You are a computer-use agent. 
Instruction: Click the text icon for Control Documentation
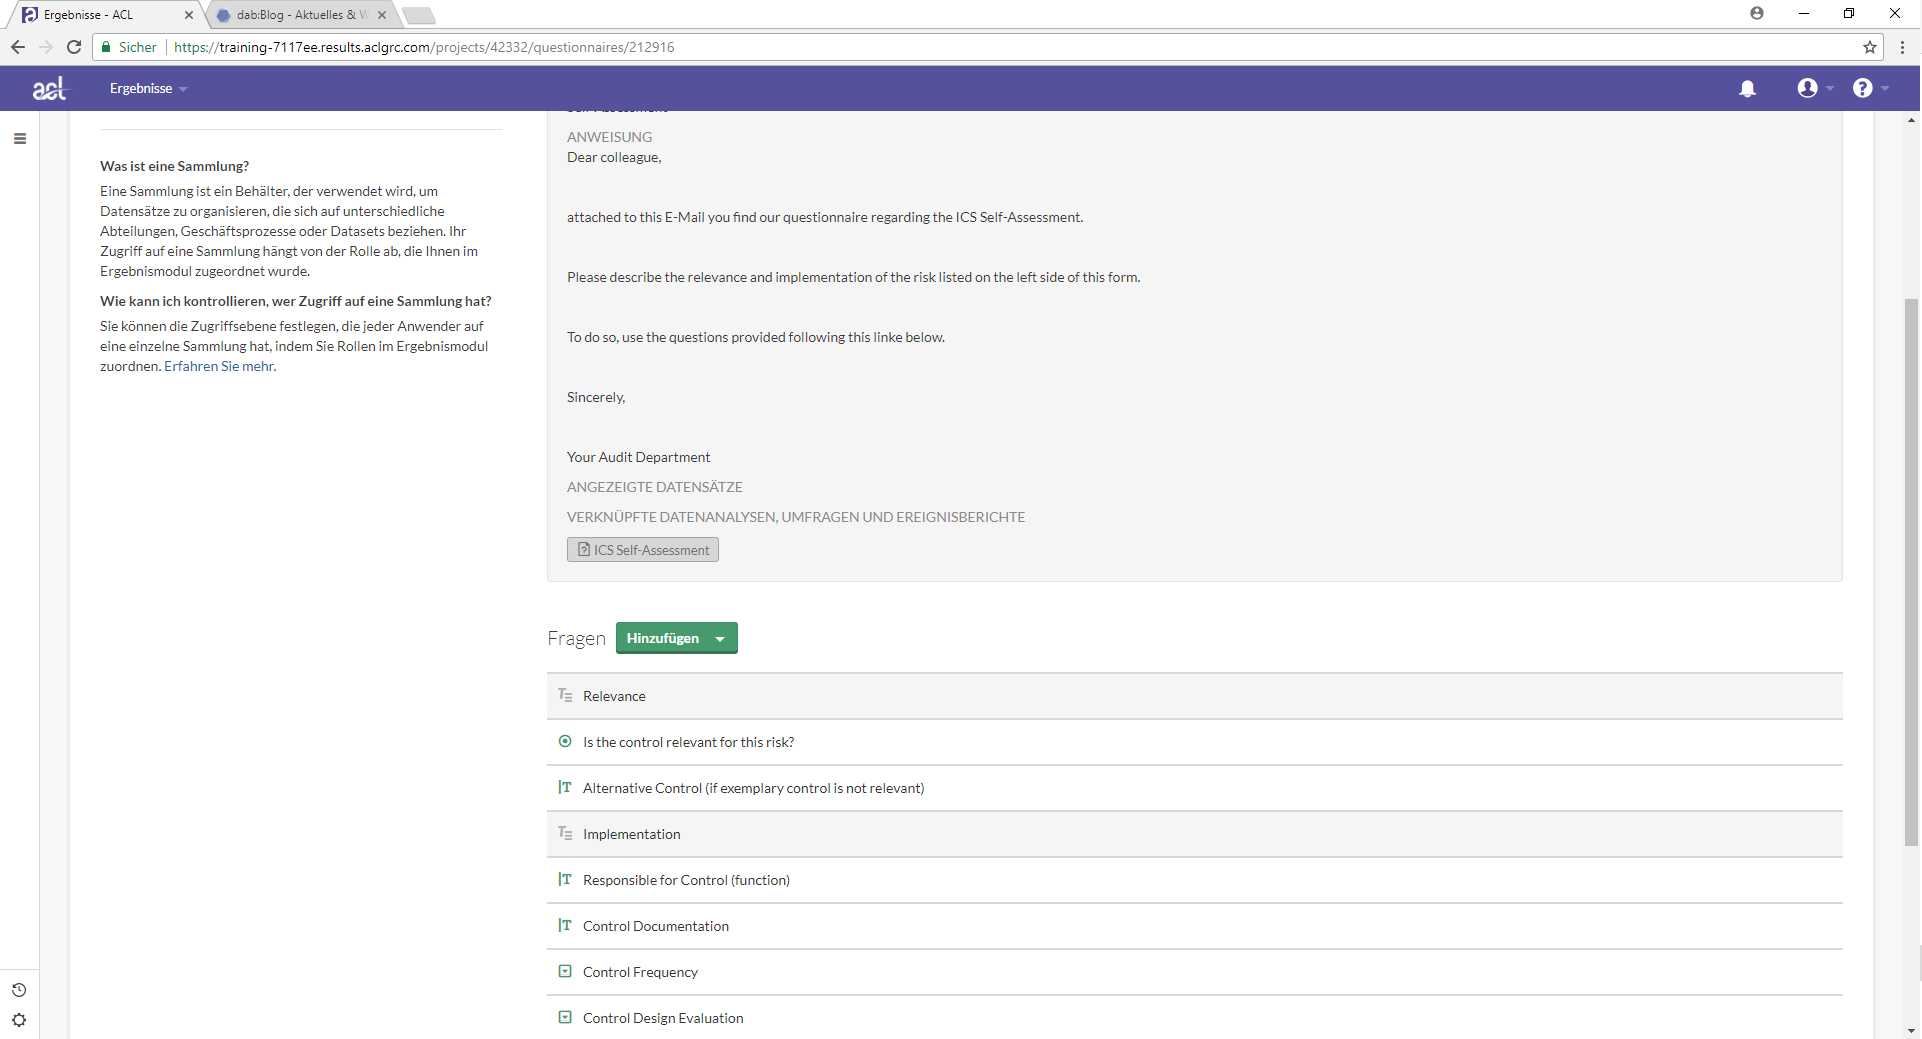tap(565, 926)
